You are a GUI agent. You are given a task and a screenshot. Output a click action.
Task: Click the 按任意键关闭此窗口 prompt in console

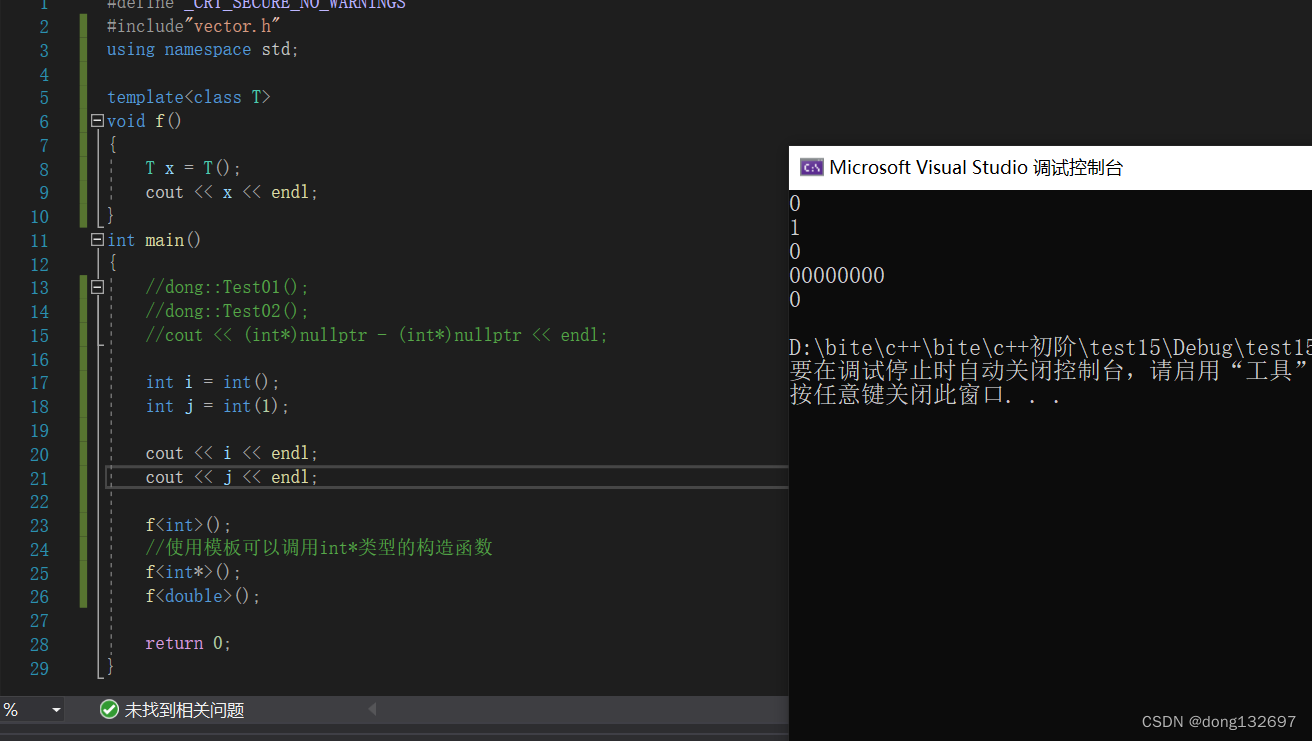pos(925,395)
